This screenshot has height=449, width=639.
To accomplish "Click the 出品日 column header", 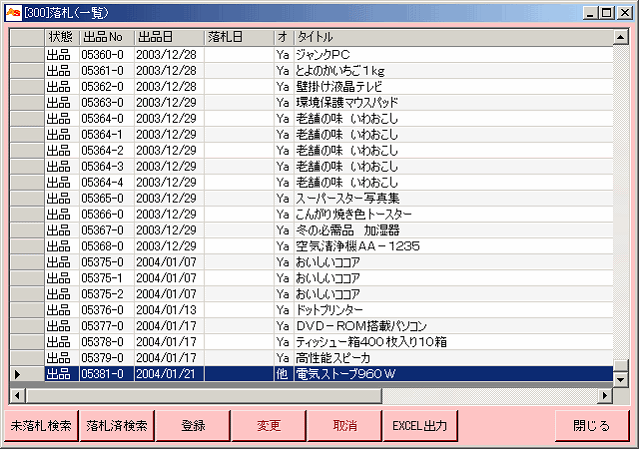I will coord(169,37).
